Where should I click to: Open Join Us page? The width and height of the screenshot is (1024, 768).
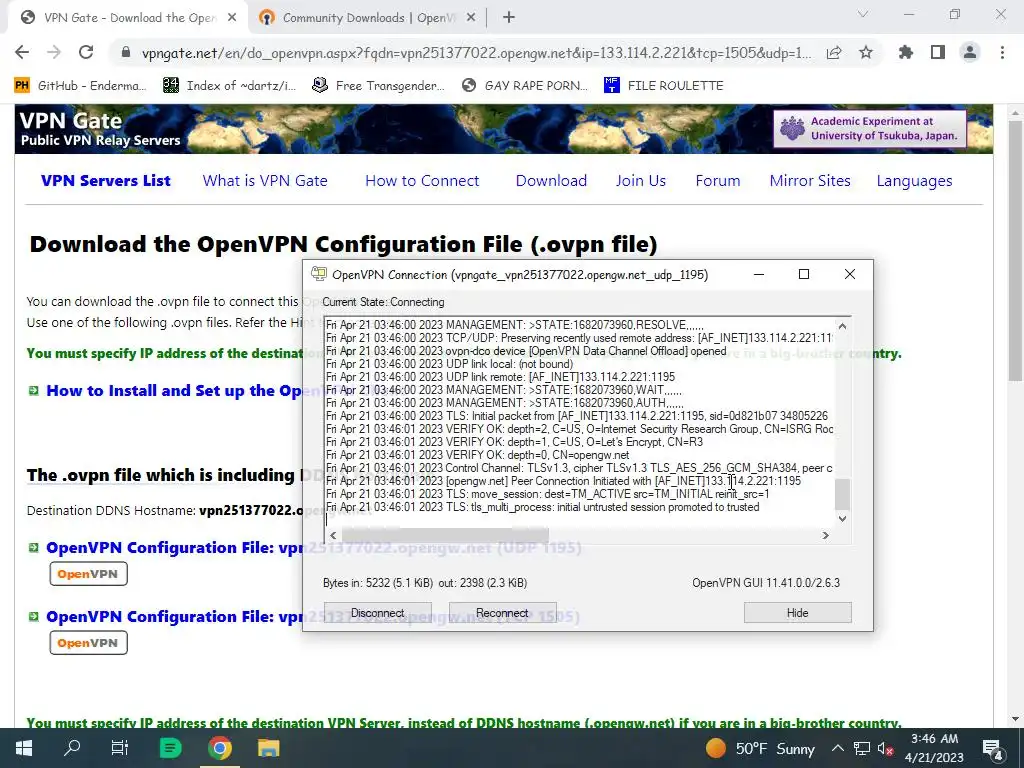point(641,181)
